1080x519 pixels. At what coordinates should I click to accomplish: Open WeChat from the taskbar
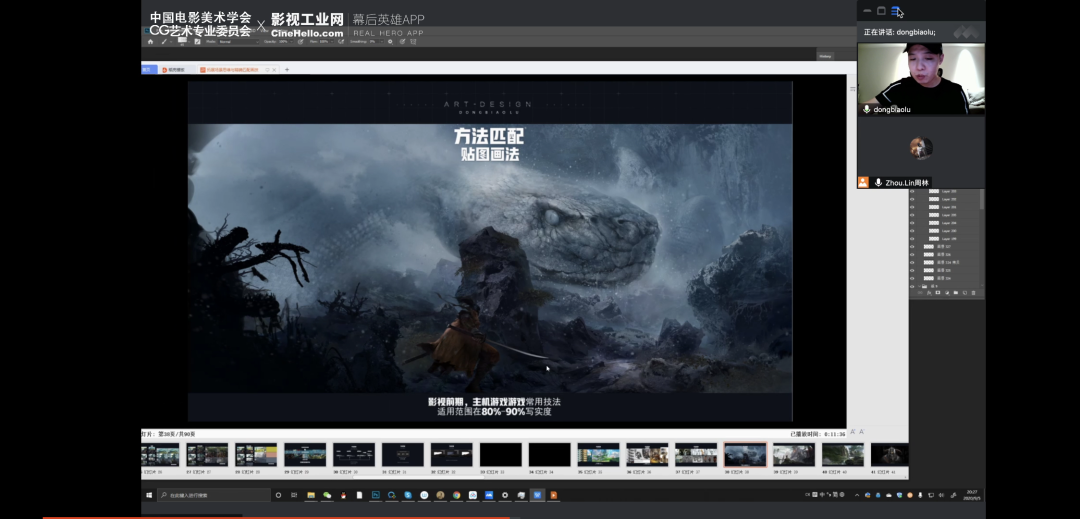tap(326, 495)
